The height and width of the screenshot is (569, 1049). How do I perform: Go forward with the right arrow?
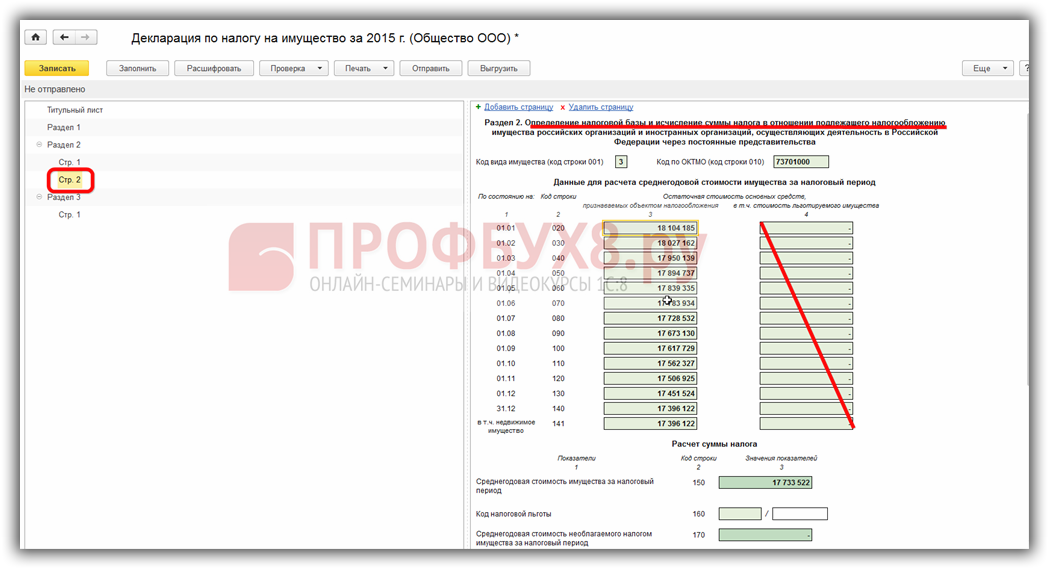pos(86,38)
